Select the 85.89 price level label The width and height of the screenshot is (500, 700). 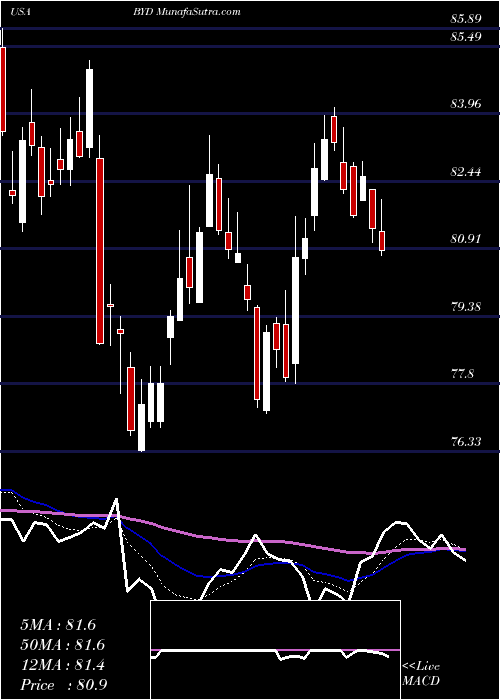[x=466, y=19]
